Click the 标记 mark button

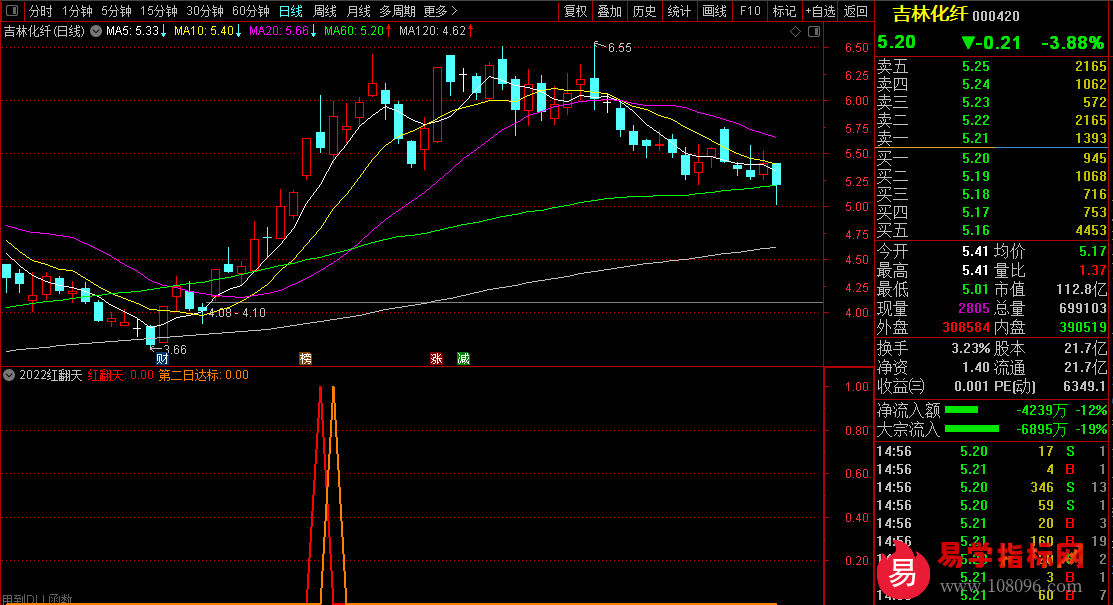point(784,11)
